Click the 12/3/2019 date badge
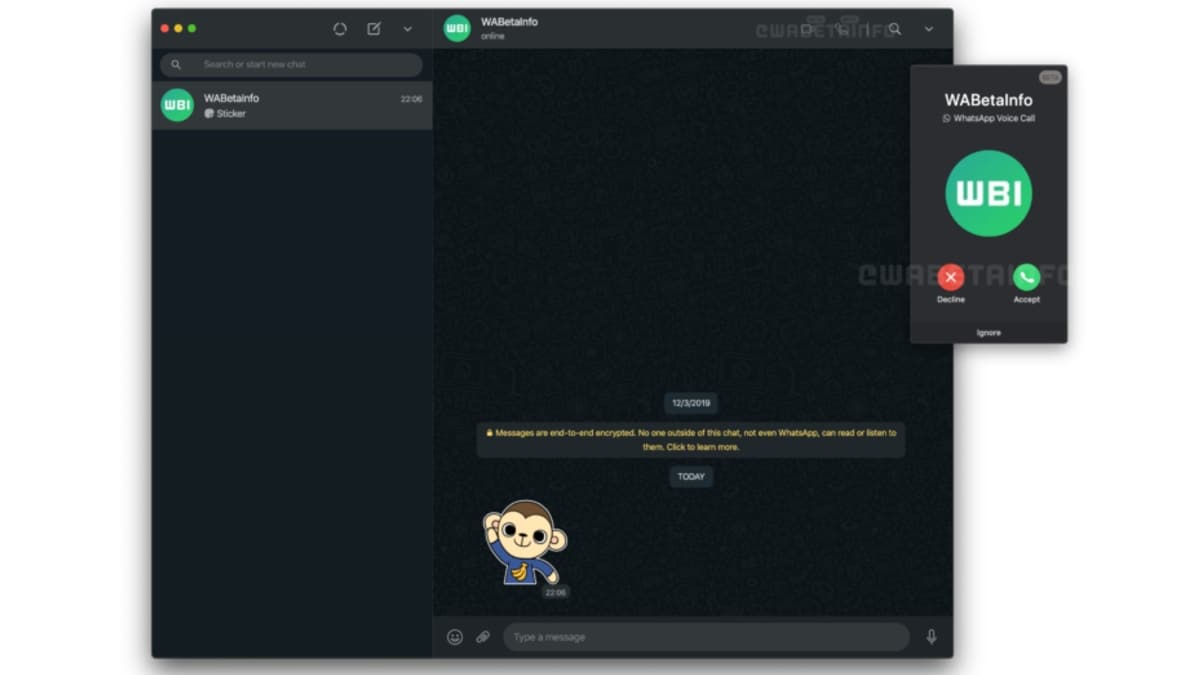The width and height of the screenshot is (1200, 675). tap(691, 403)
